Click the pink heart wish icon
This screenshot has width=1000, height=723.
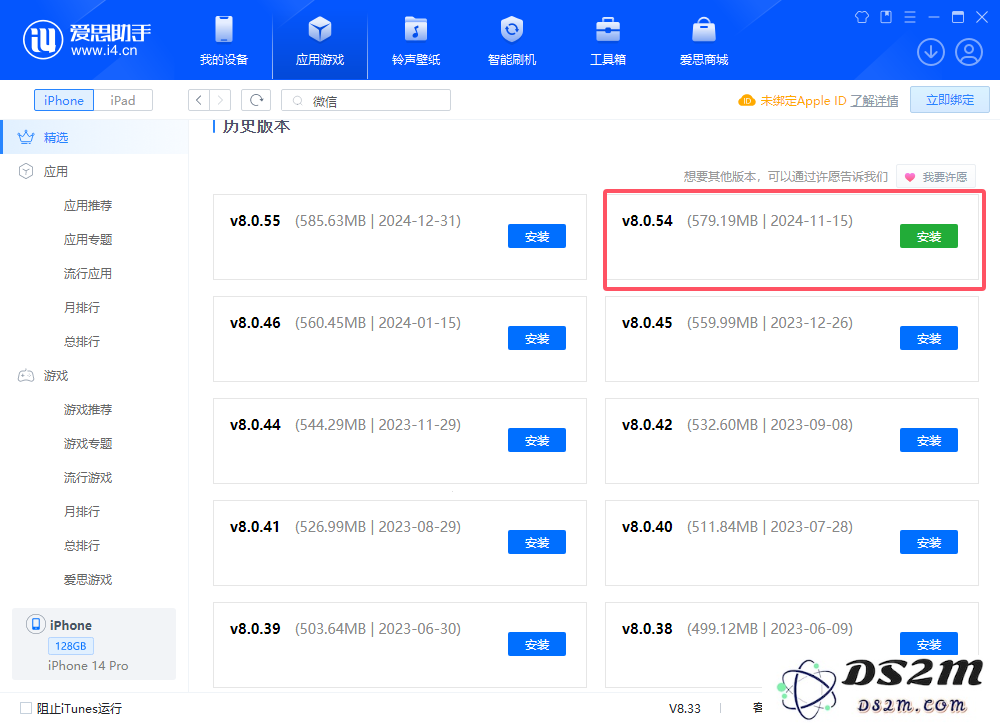(x=910, y=177)
